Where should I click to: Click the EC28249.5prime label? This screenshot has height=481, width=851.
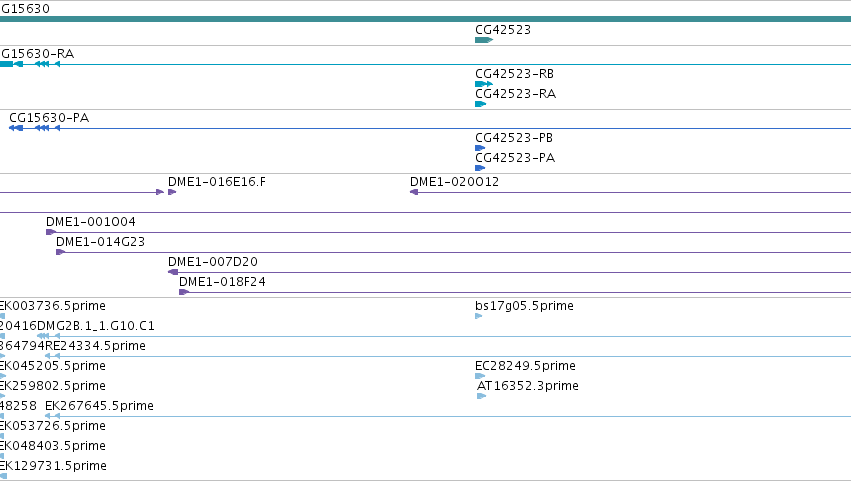coord(525,366)
